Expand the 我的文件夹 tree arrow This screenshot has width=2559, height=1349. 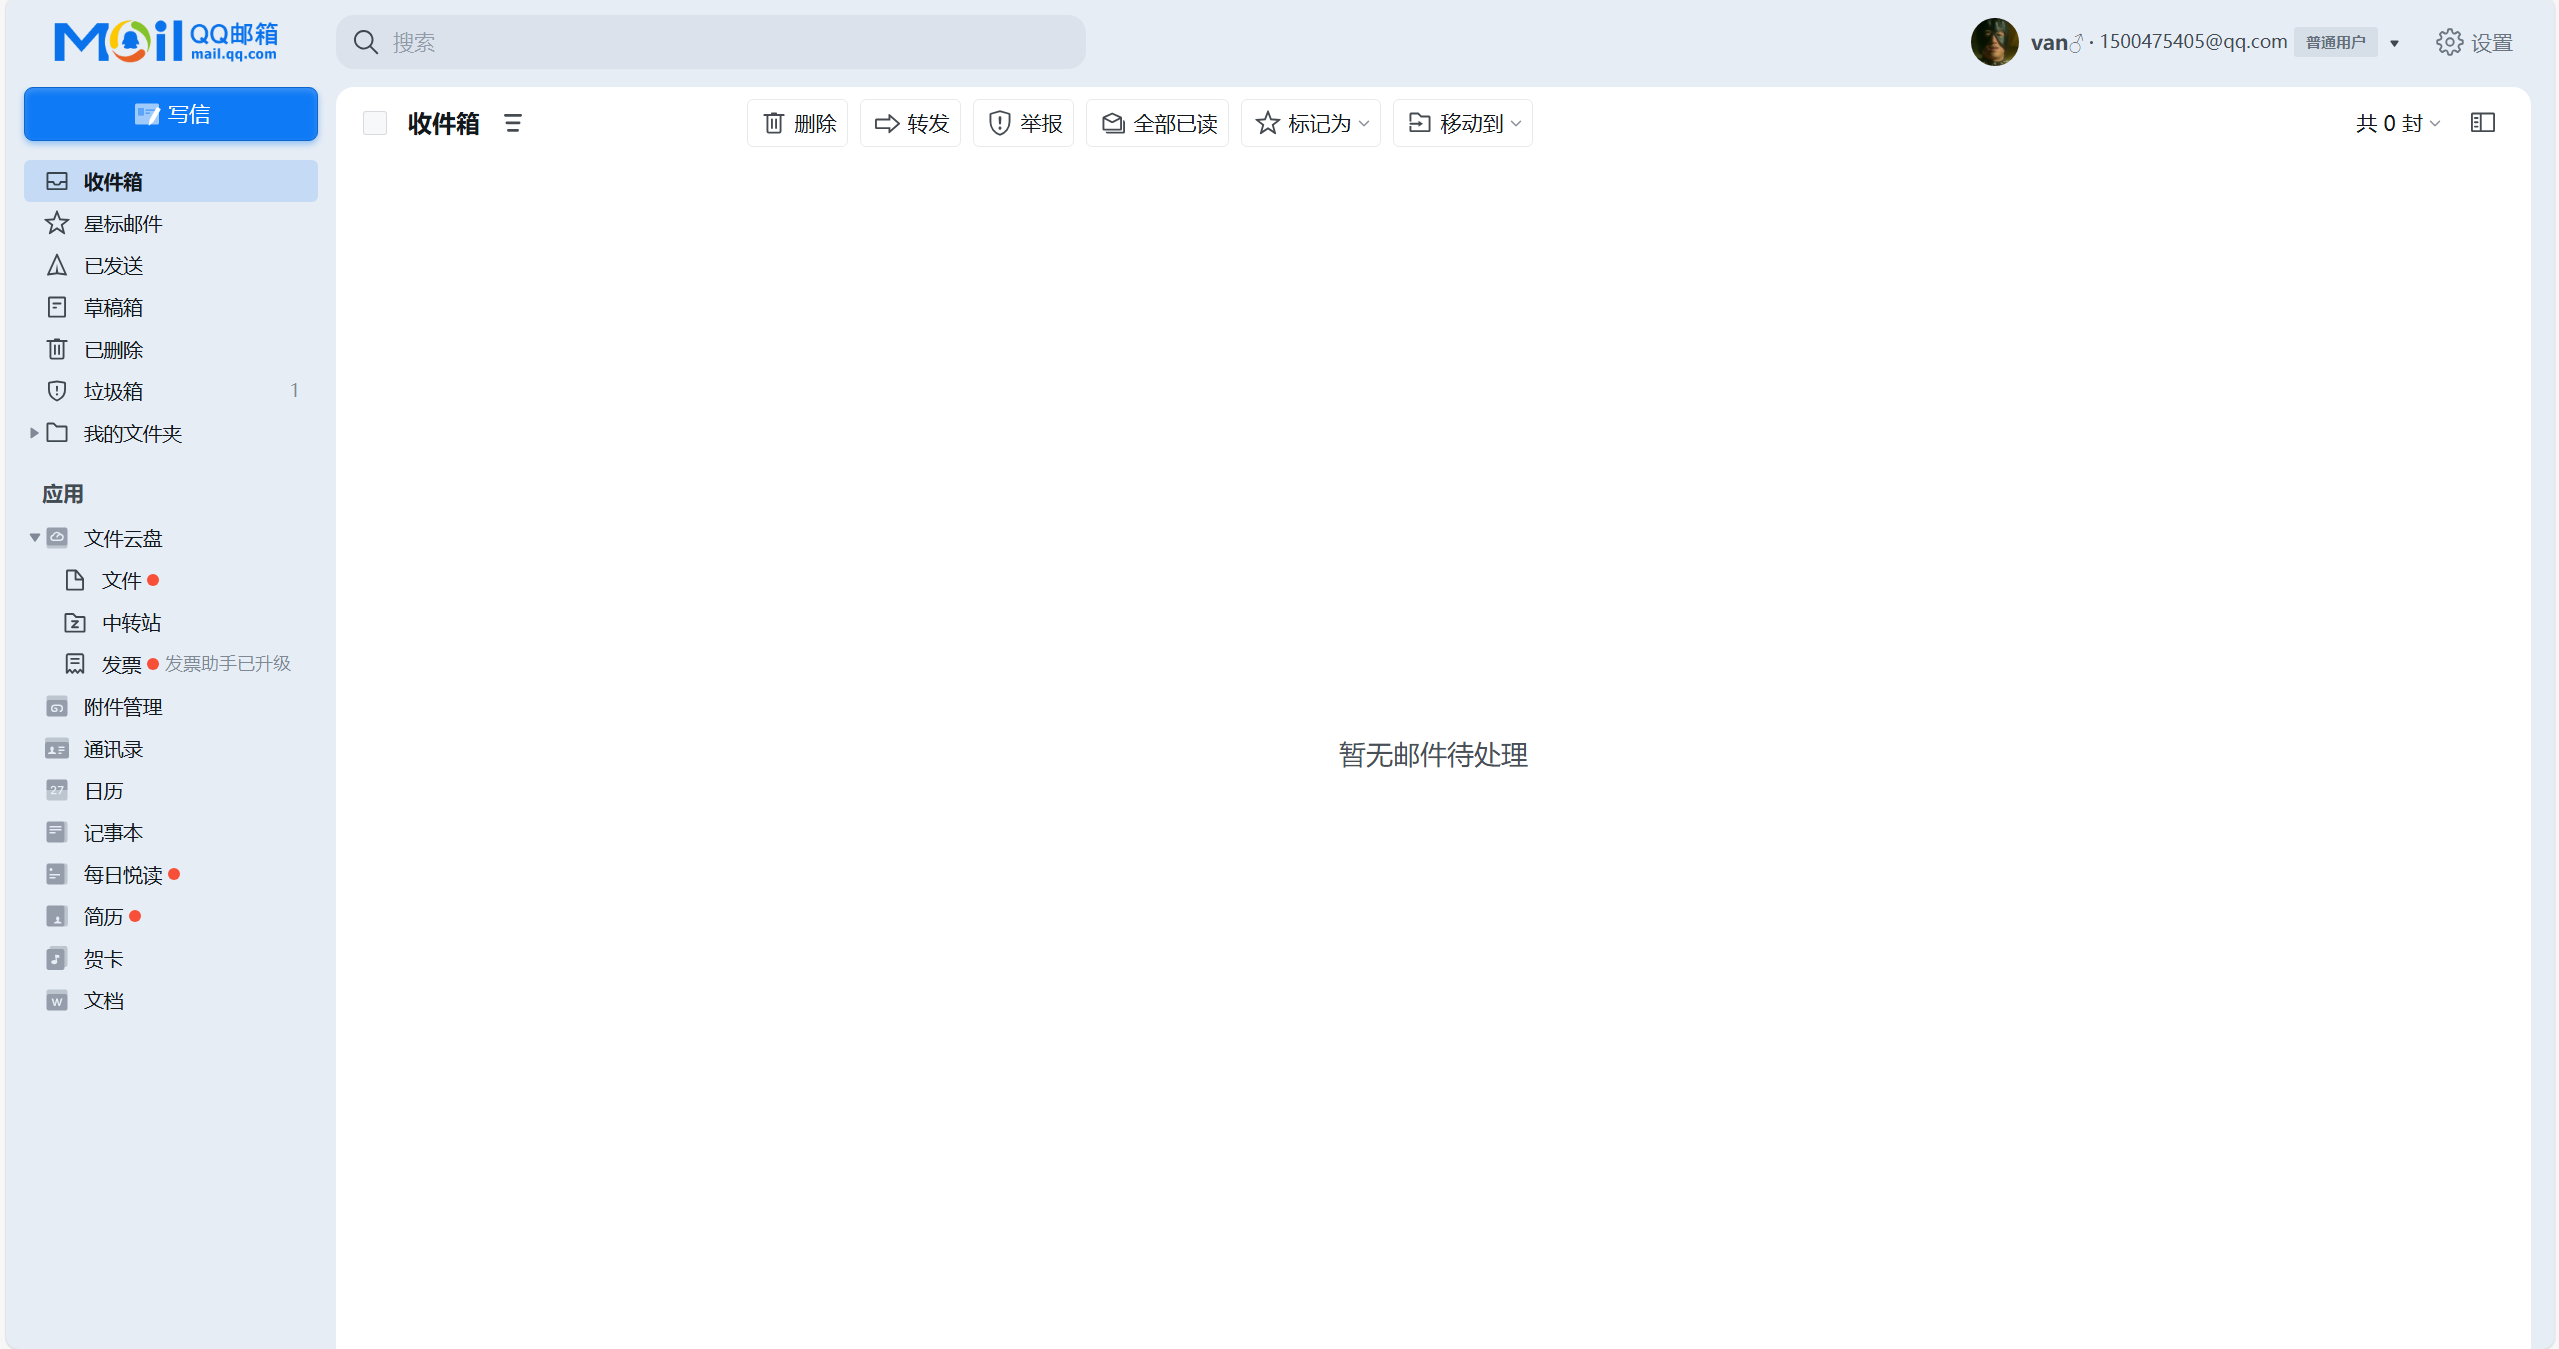point(34,433)
